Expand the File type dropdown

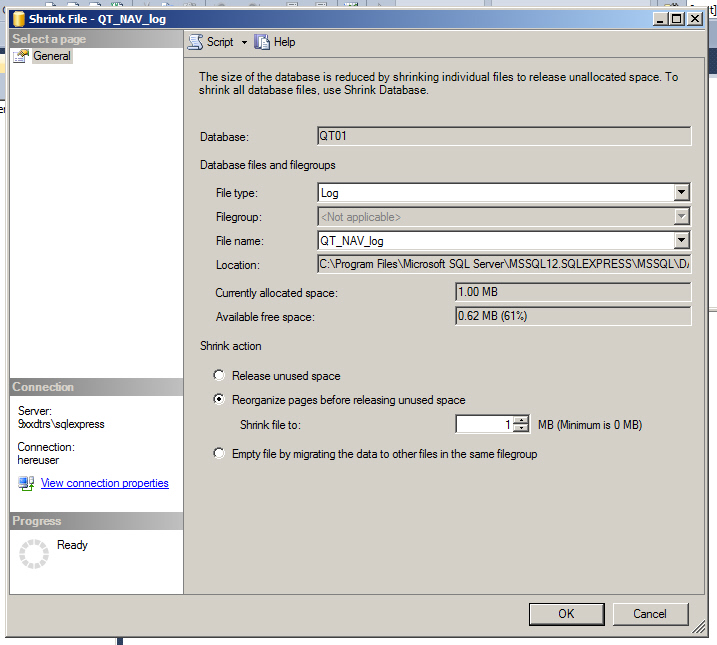(x=681, y=192)
